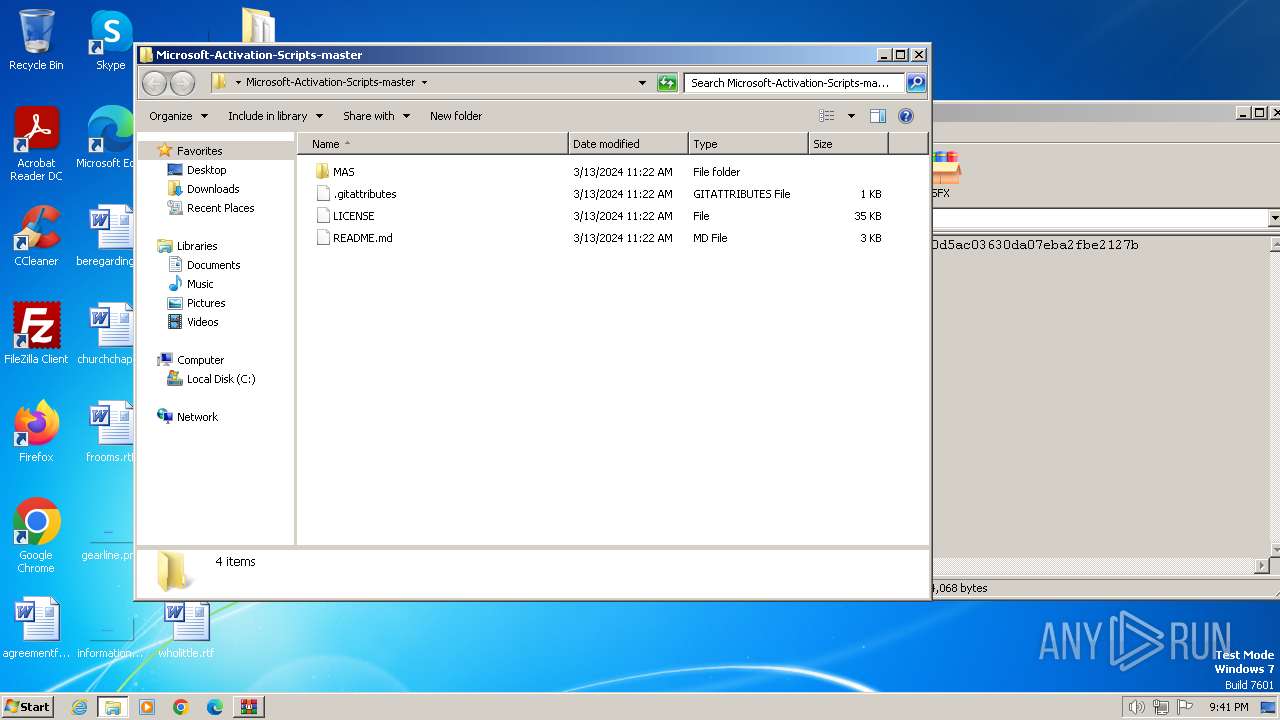Image resolution: width=1280 pixels, height=720 pixels.
Task: Launch Firefox from the desktop
Action: (x=36, y=431)
